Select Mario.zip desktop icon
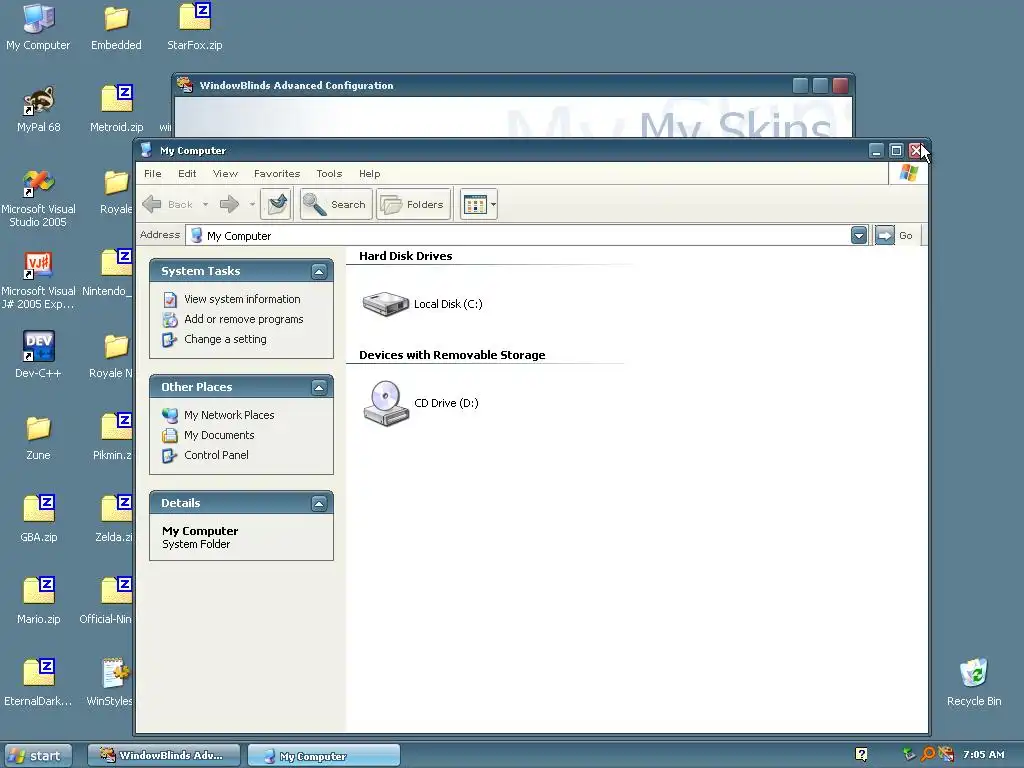The height and width of the screenshot is (768, 1024). [39, 602]
